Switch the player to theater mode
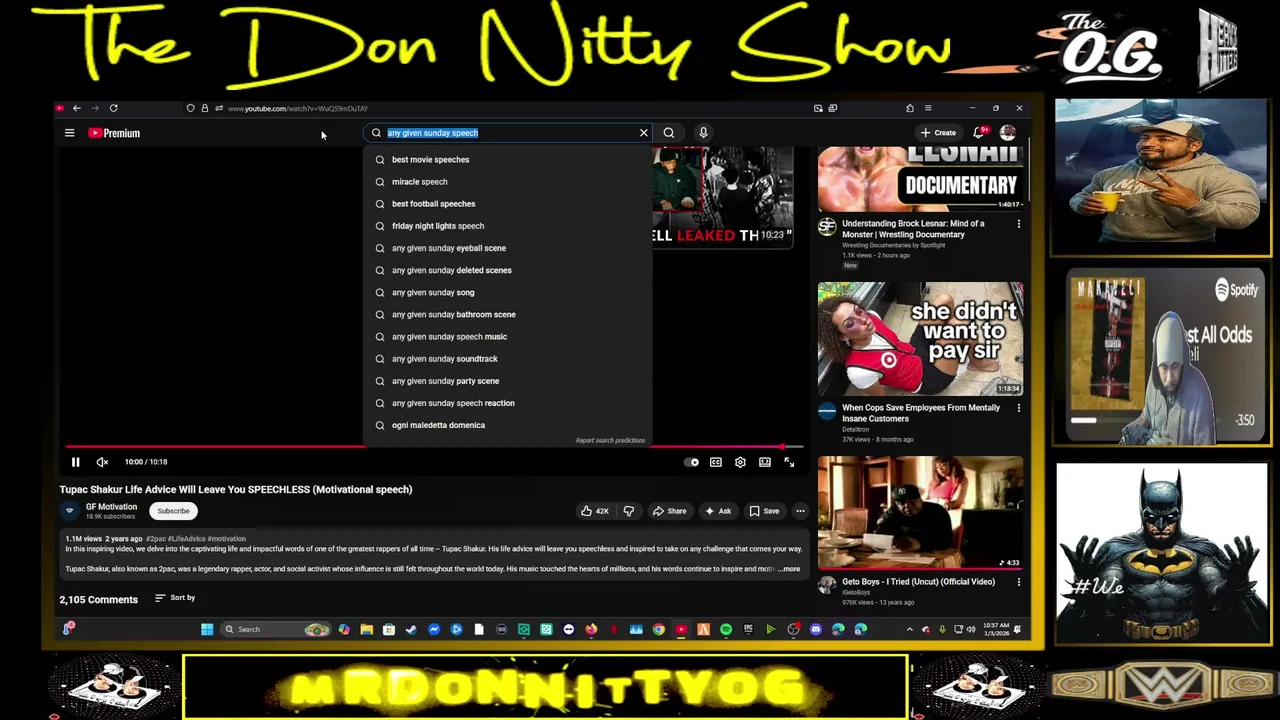The image size is (1280, 720). click(765, 462)
